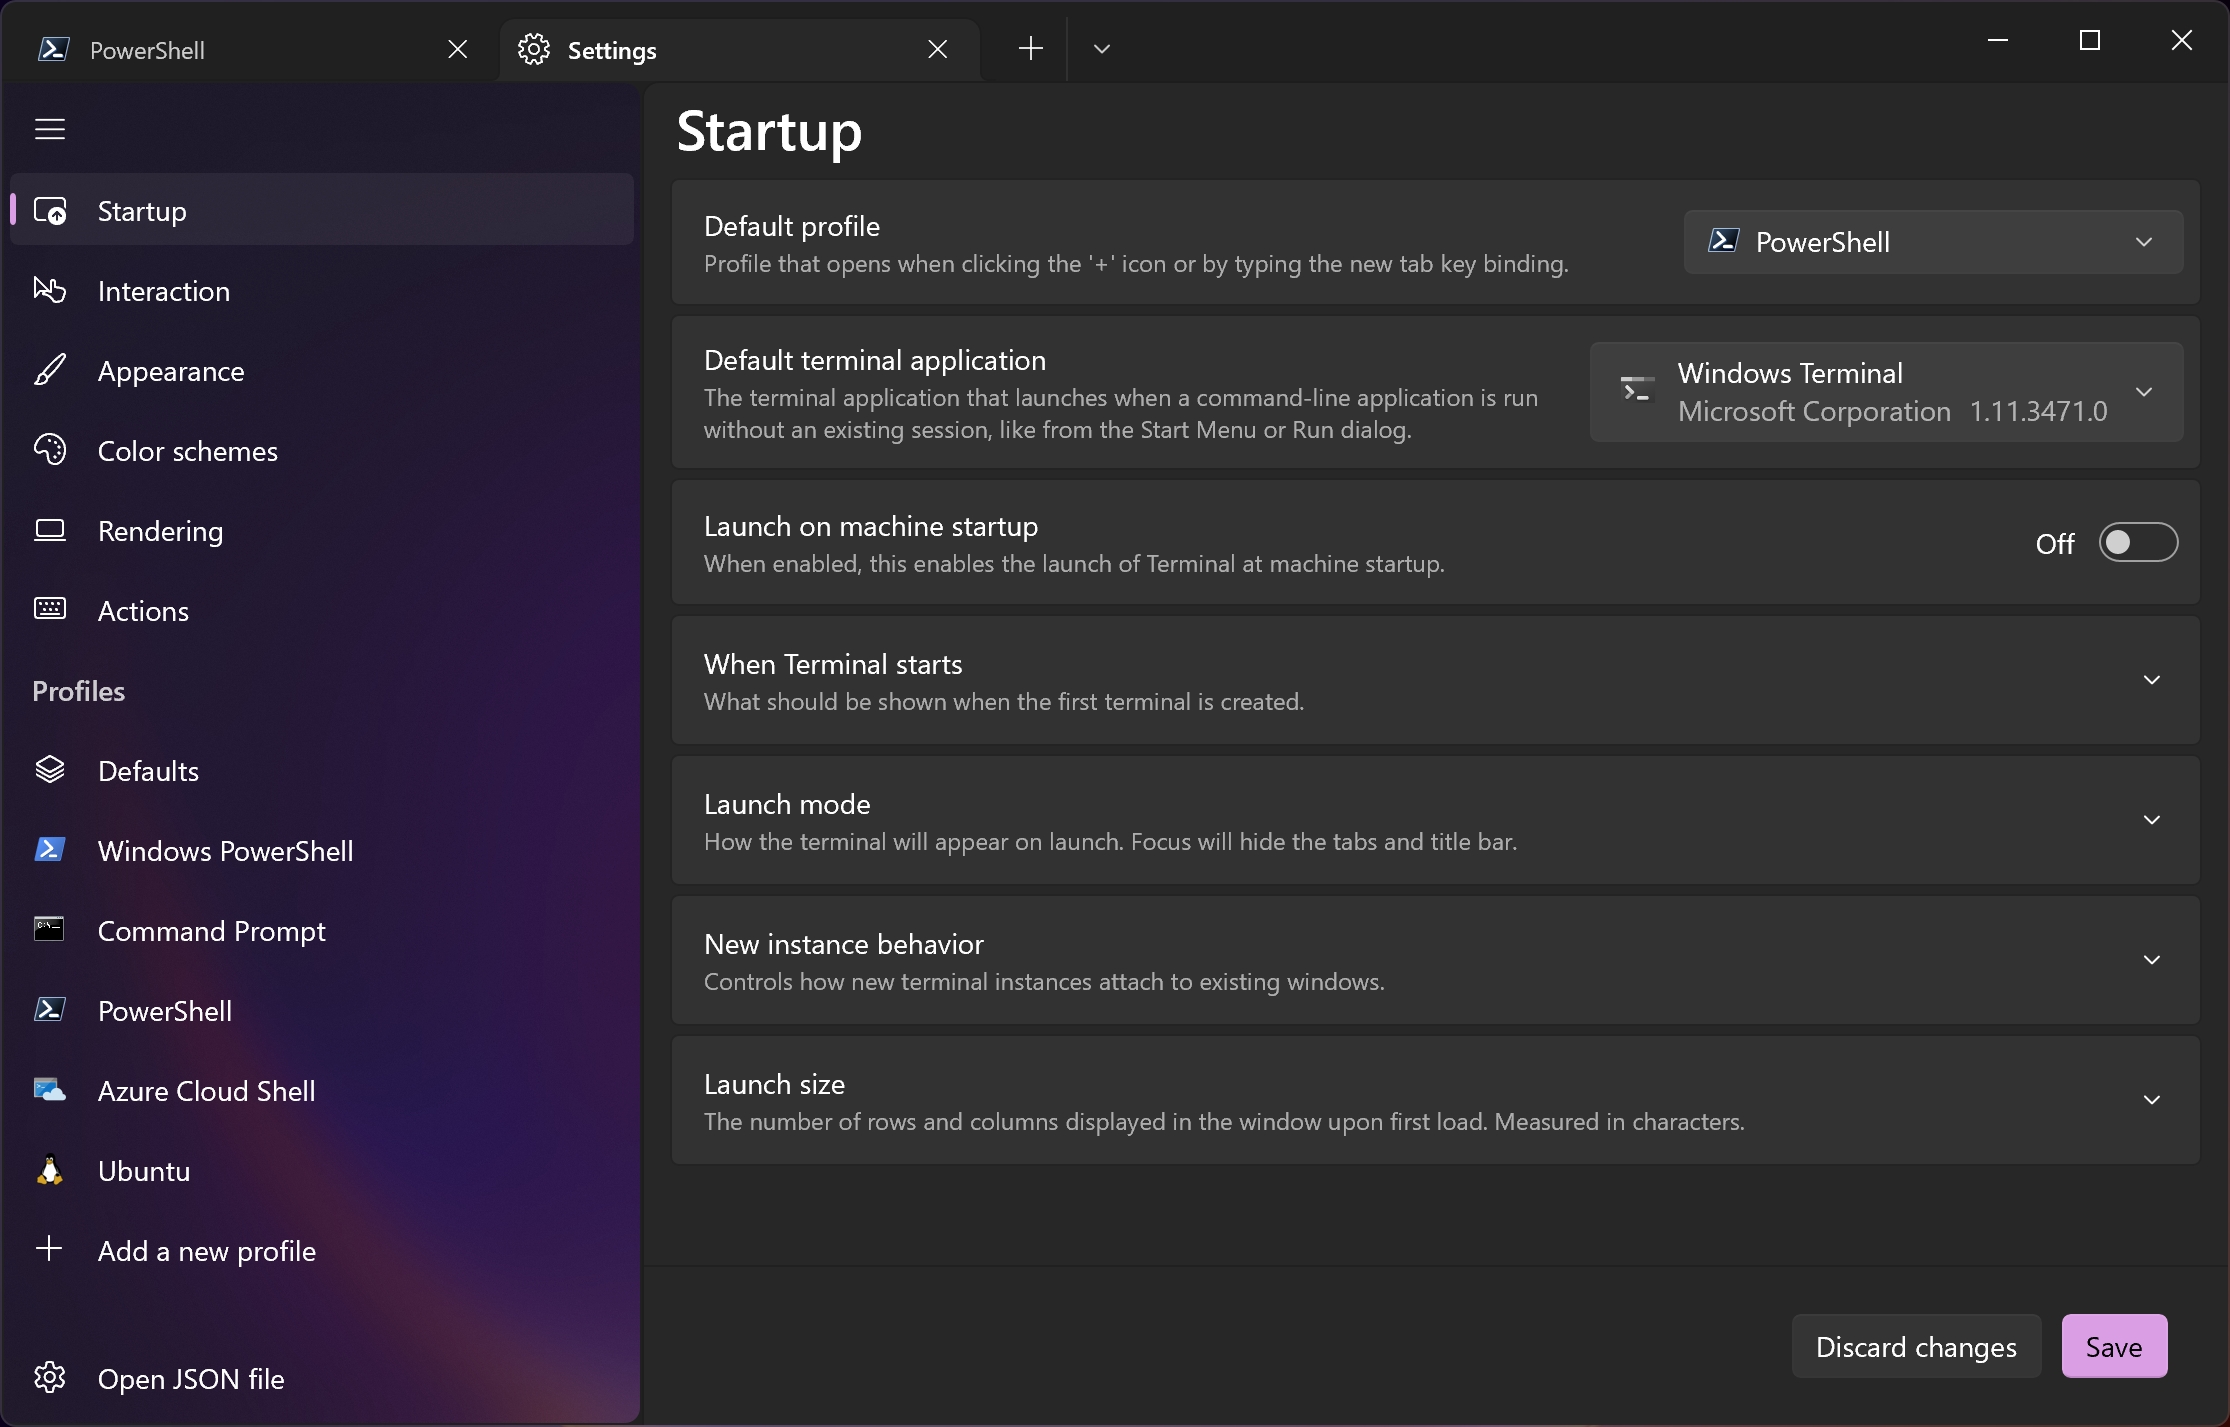Select Windows PowerShell profile
The width and height of the screenshot is (2230, 1427).
tap(224, 850)
